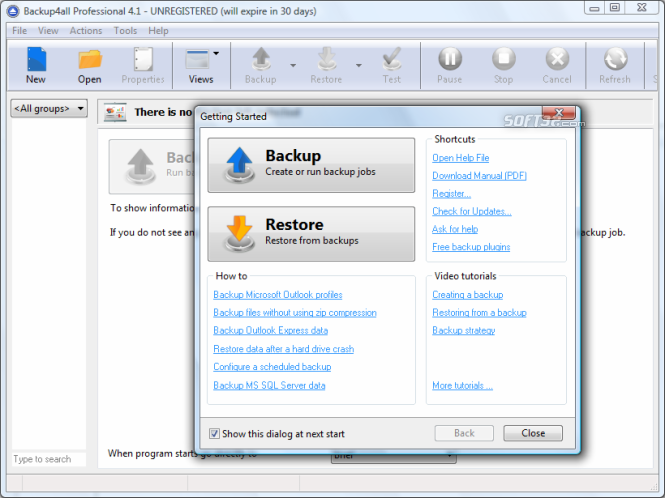Image resolution: width=665 pixels, height=498 pixels.
Task: Open the View menu
Action: click(48, 31)
